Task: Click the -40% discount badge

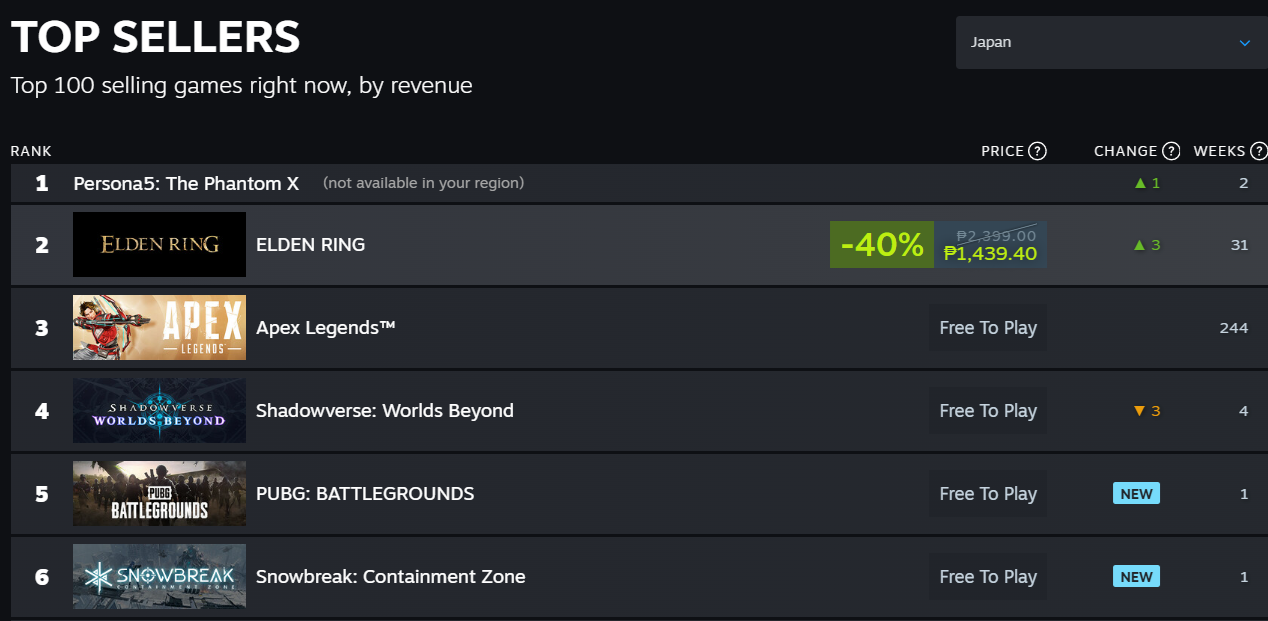Action: 882,244
